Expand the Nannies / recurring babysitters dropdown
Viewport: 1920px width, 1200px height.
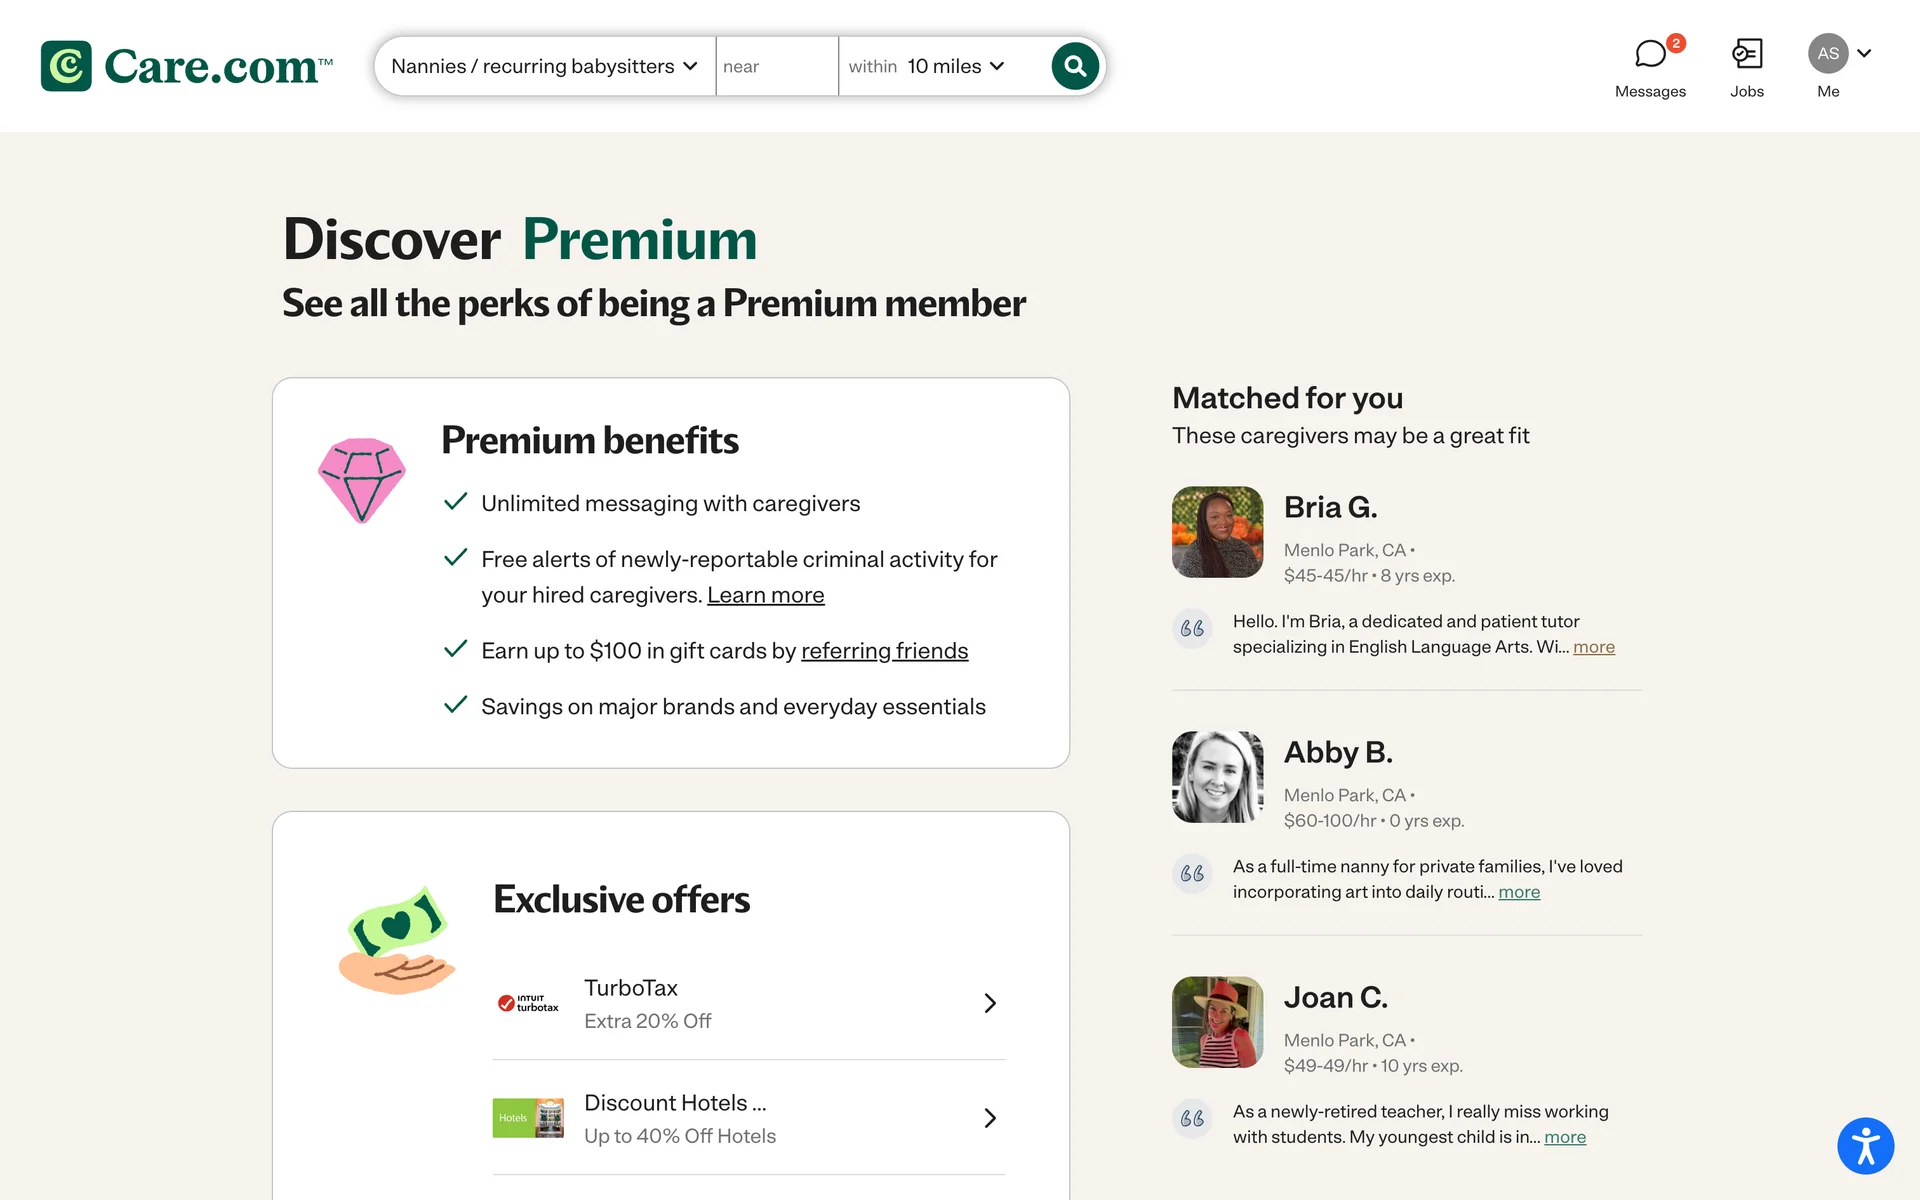pos(544,66)
